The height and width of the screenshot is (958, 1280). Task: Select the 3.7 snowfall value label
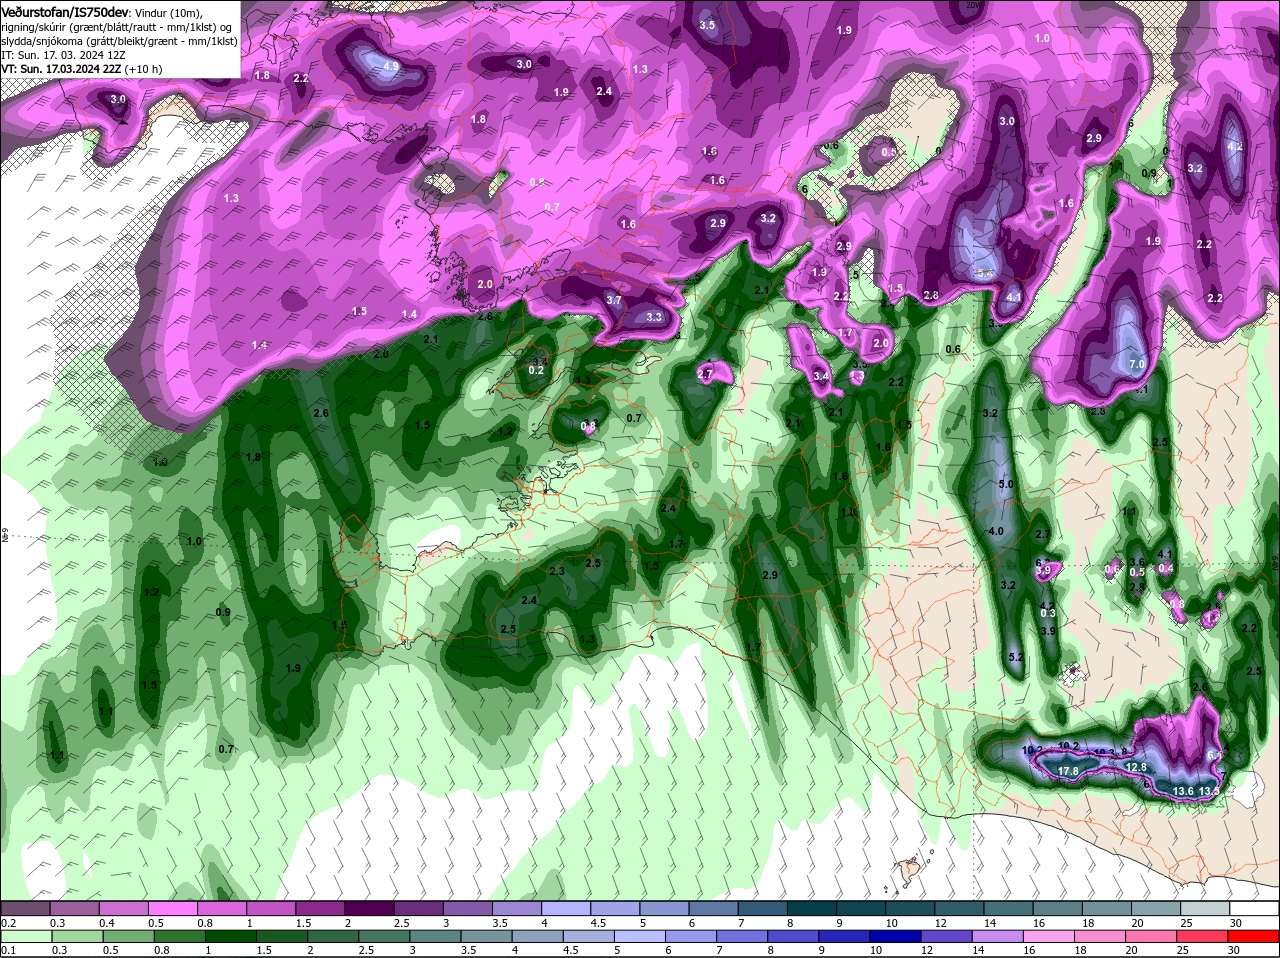[614, 300]
